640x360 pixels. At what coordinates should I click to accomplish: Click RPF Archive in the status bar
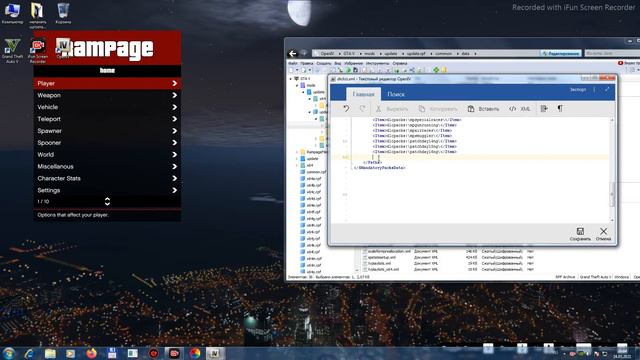pyautogui.click(x=565, y=277)
